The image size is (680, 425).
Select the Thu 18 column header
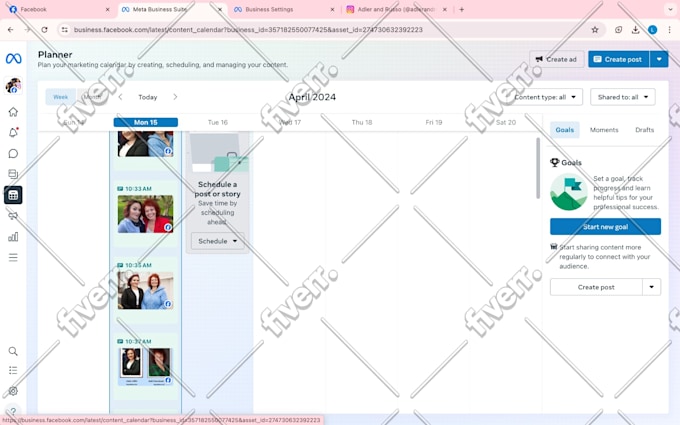[362, 122]
